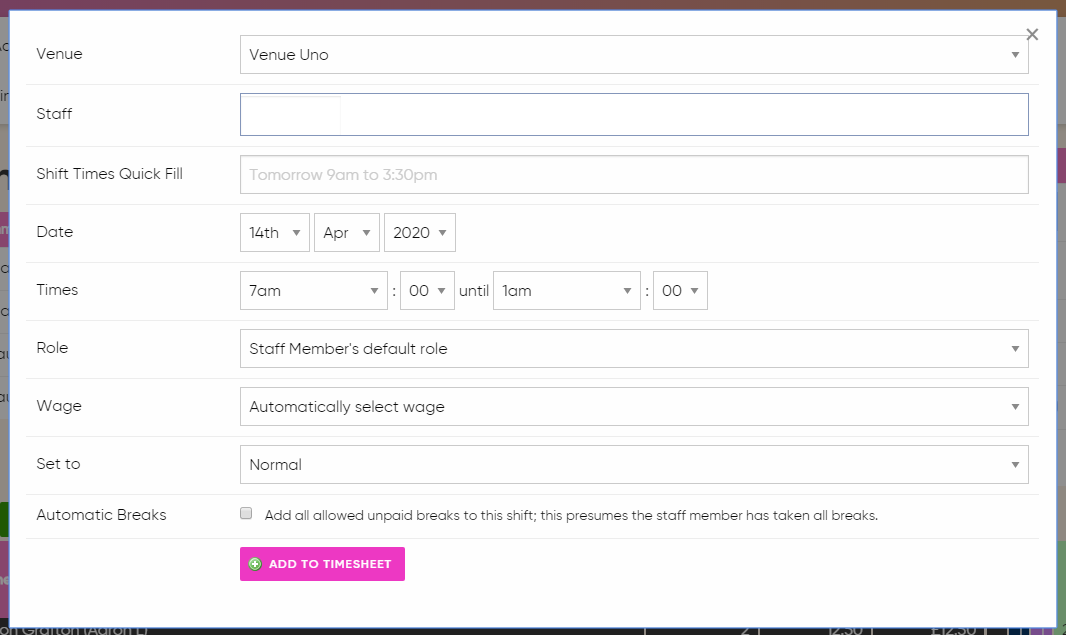Open the end minutes dropdown
Screen dimensions: 1066x635
tap(680, 290)
